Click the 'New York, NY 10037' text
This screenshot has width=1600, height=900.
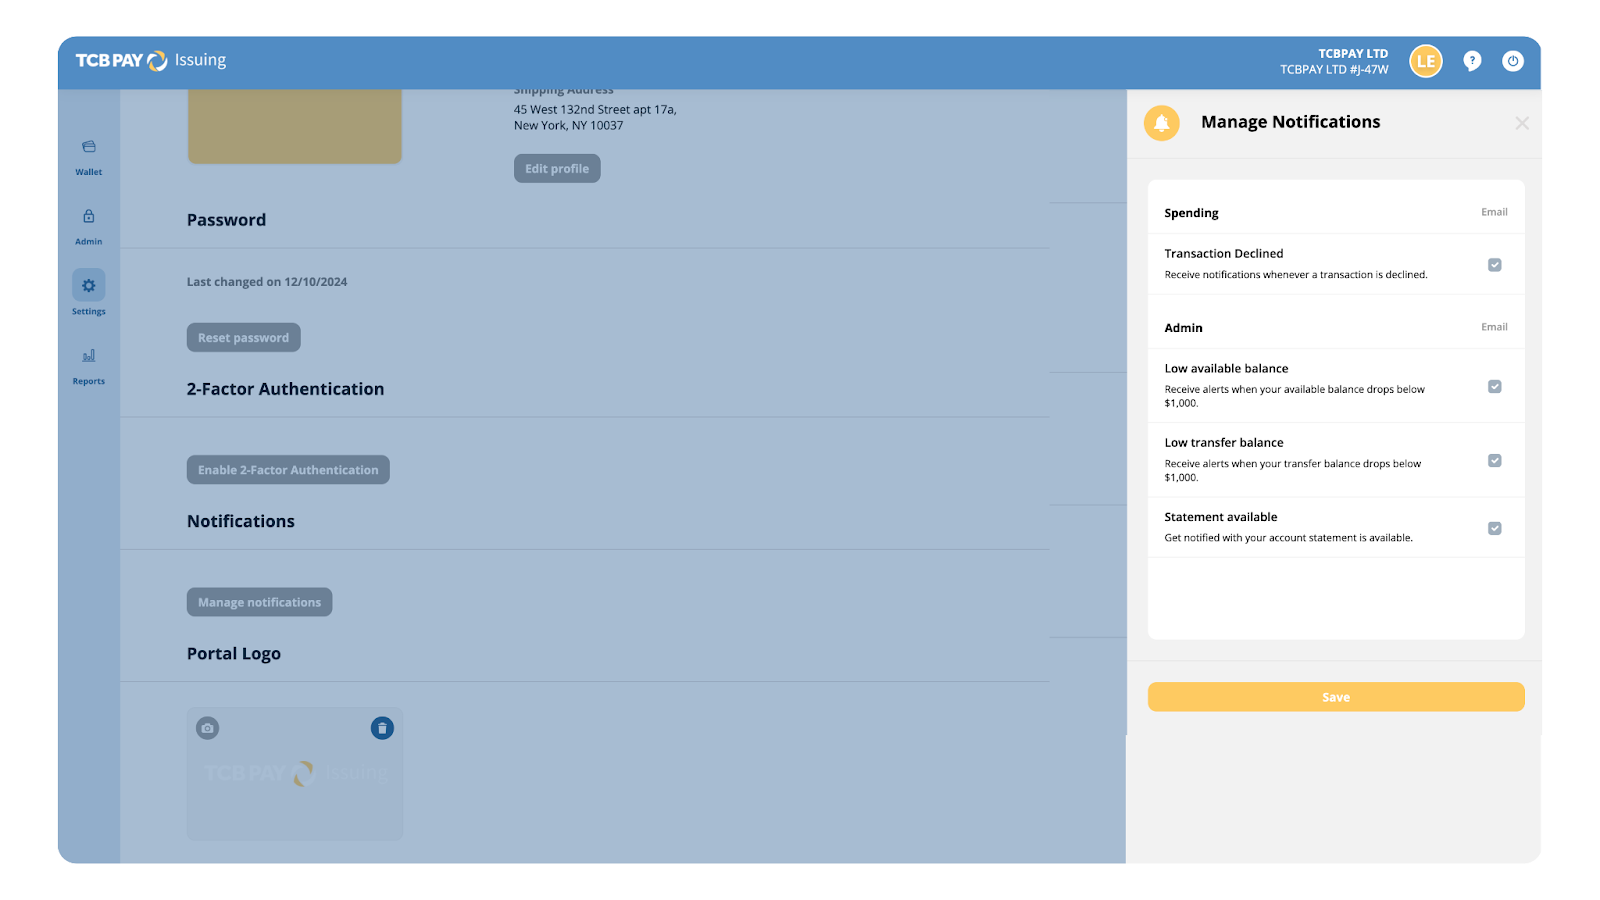[x=568, y=126]
